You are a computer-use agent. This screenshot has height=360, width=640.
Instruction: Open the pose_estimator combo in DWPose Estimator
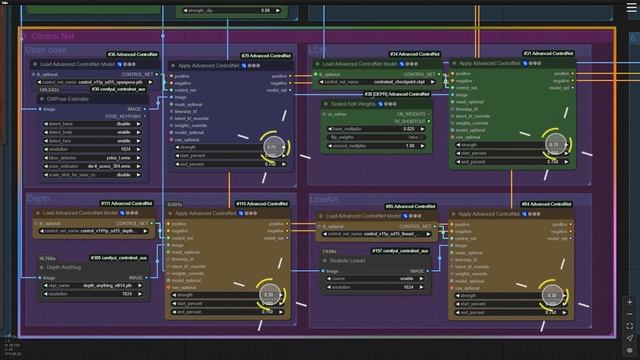coord(92,166)
